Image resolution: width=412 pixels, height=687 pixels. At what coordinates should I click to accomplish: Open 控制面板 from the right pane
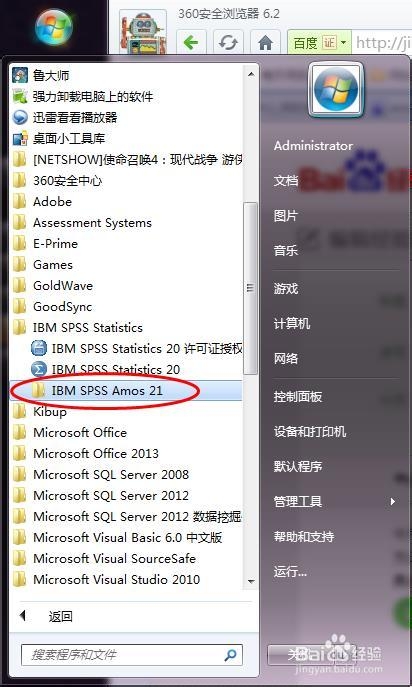tap(298, 396)
